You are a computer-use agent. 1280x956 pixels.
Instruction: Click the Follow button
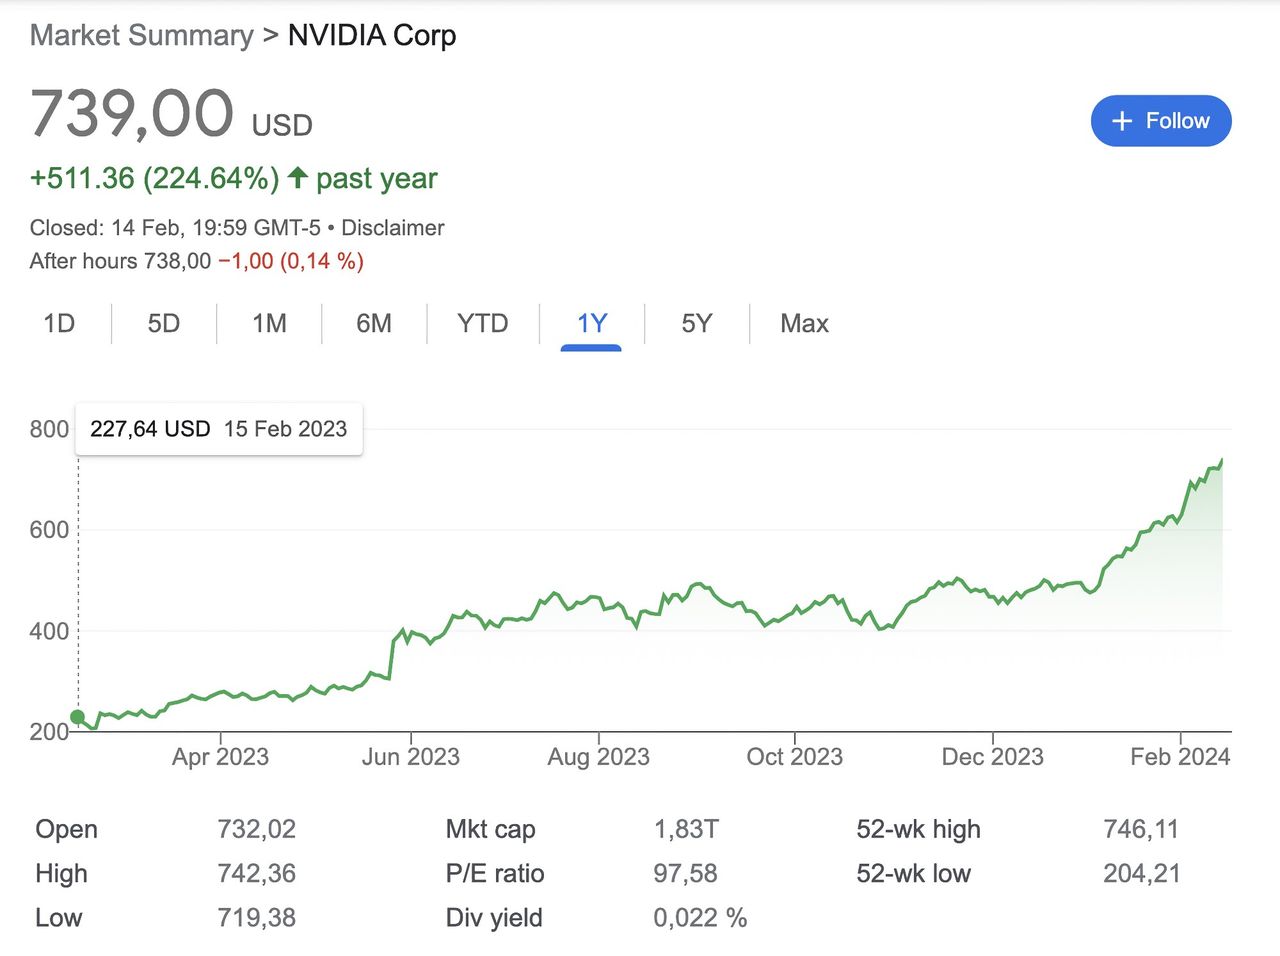(1160, 121)
